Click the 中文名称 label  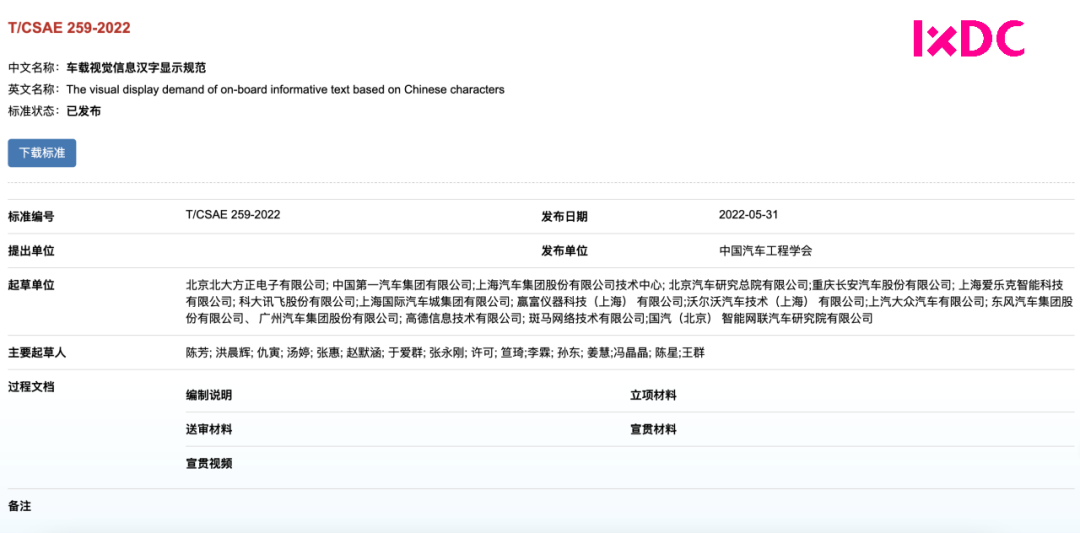(34, 68)
